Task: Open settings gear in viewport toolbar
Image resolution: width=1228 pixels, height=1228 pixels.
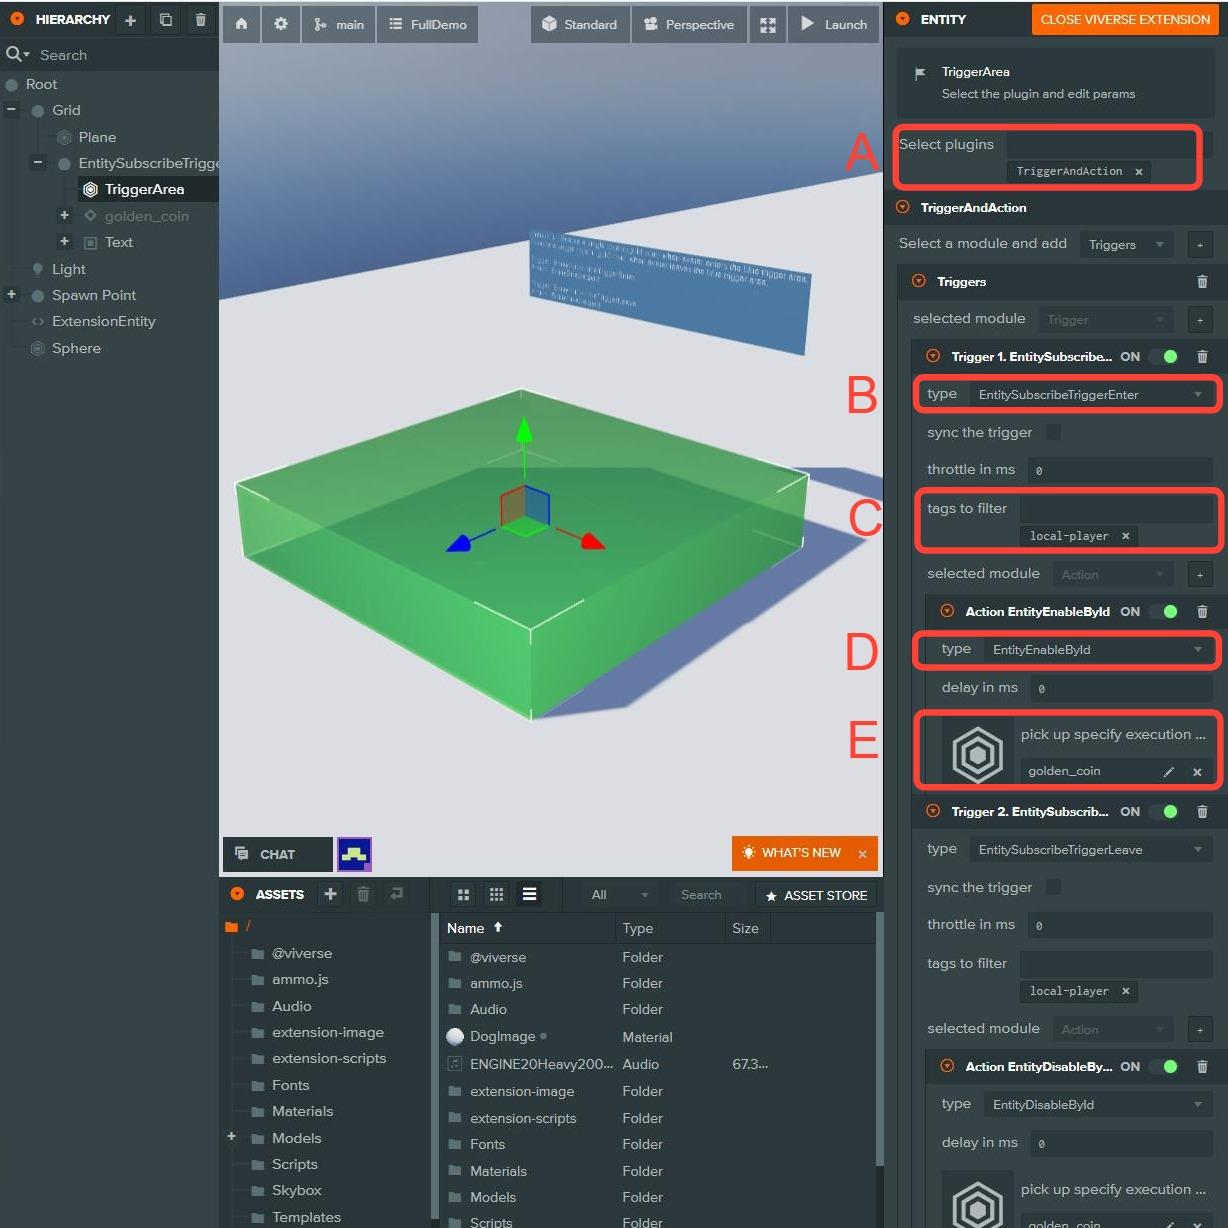Action: coord(281,24)
